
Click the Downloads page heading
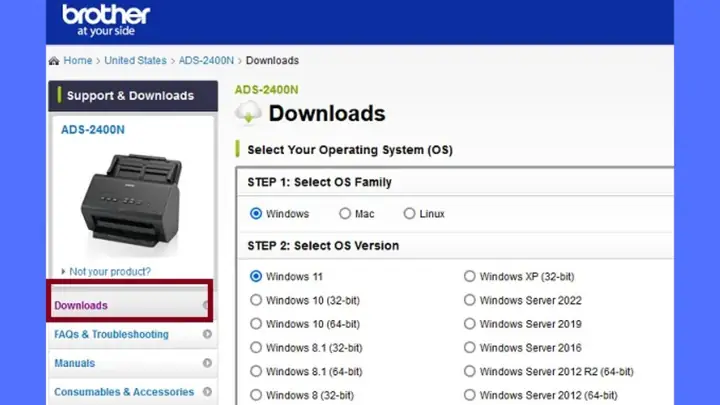coord(327,113)
